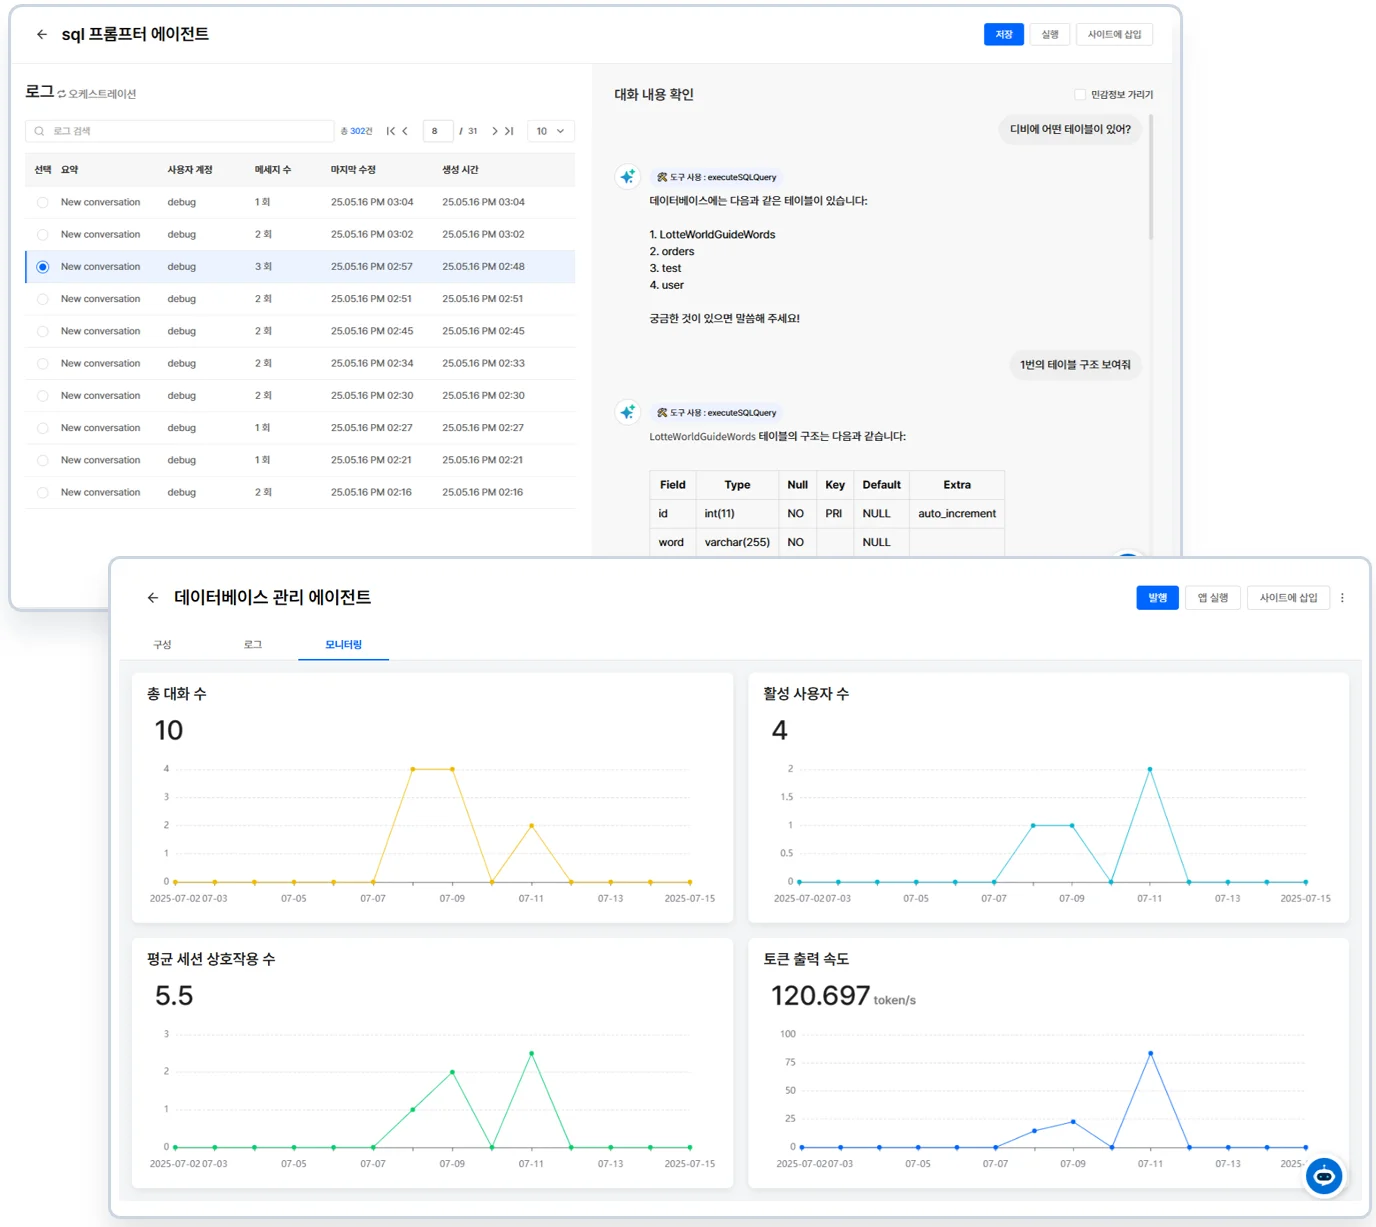
Task: Click the 로그 검색 search field
Action: [180, 131]
